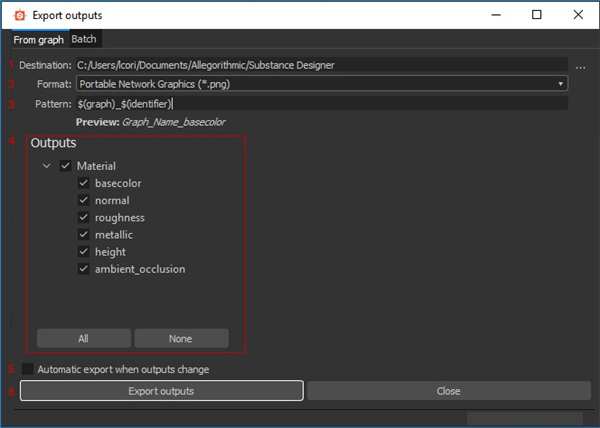Uncheck the roughness output

[84, 217]
